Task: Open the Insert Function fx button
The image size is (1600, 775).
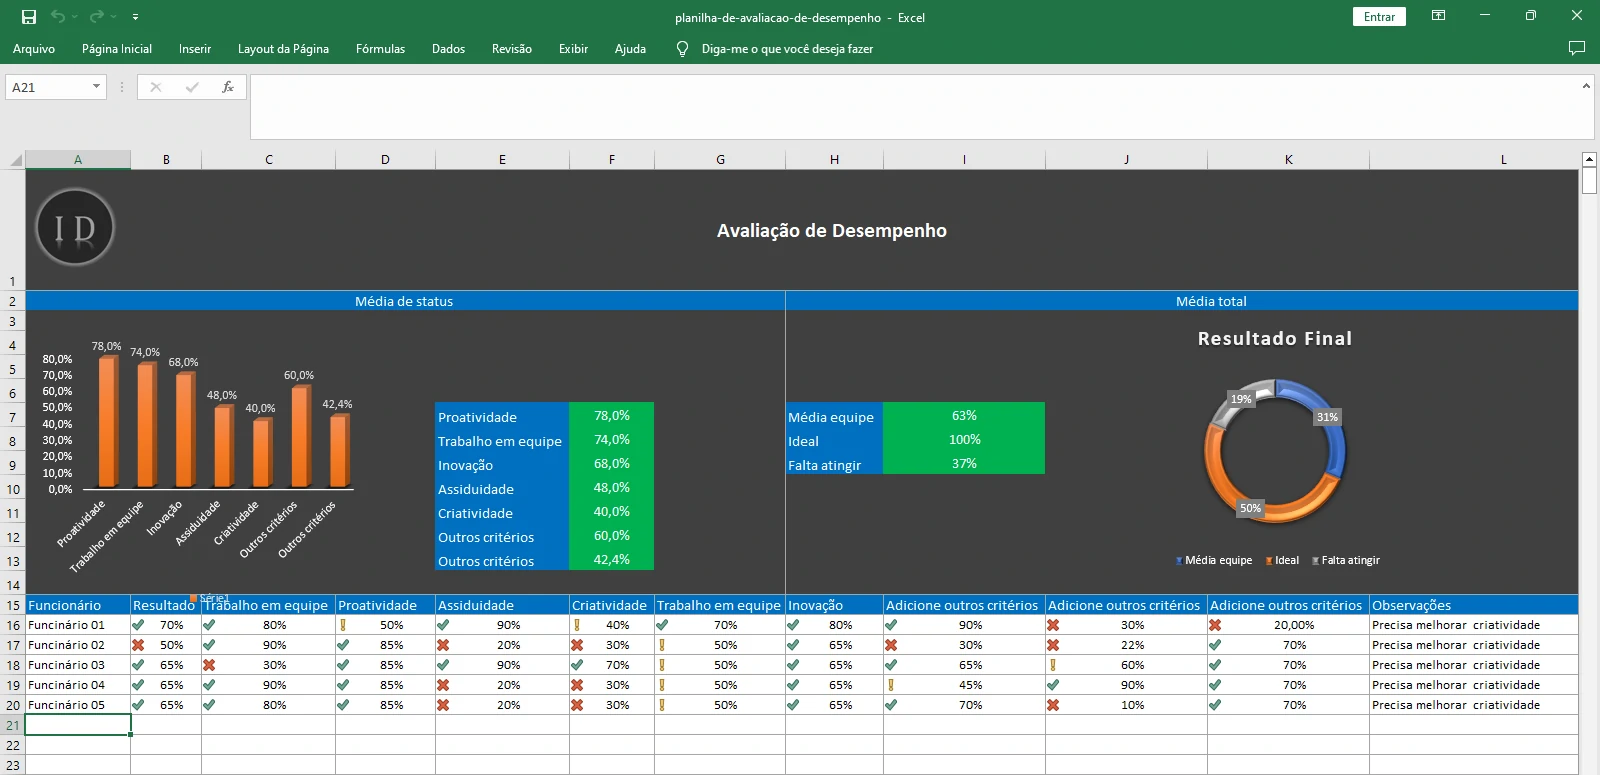Action: coord(228,87)
